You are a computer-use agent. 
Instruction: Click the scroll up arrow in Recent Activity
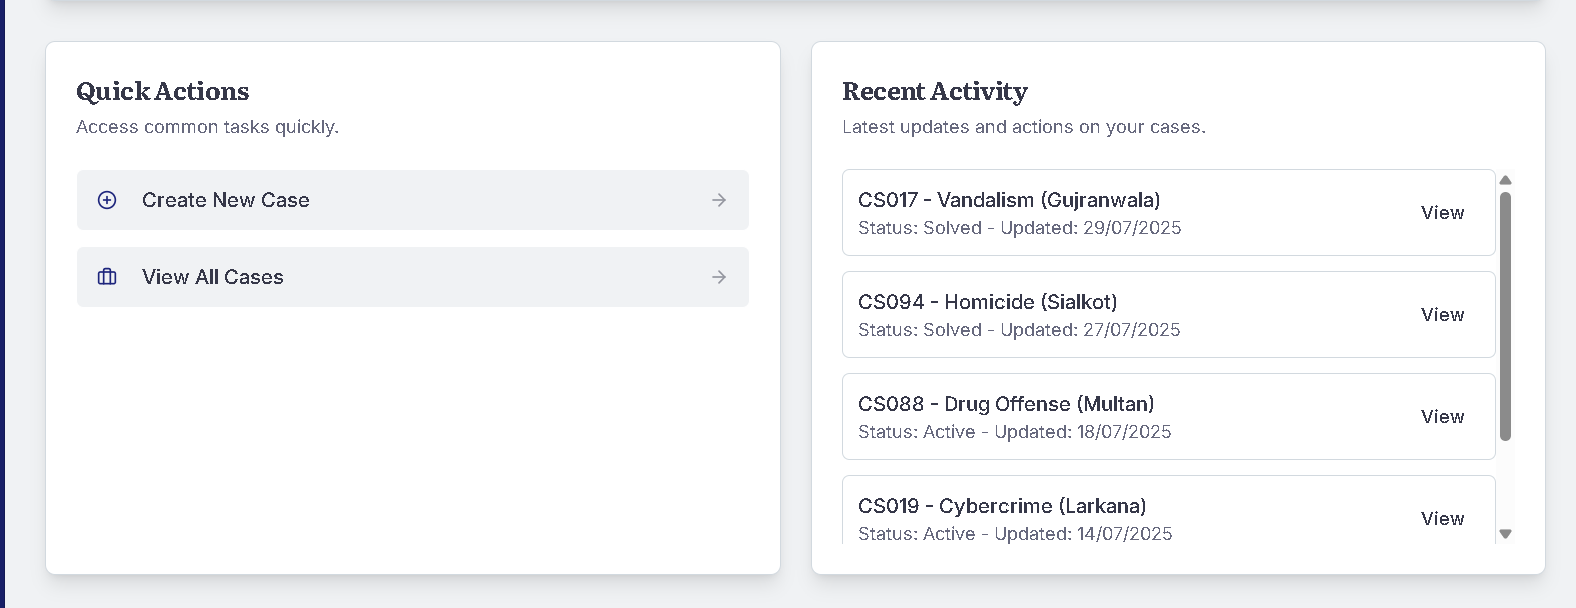(x=1505, y=180)
